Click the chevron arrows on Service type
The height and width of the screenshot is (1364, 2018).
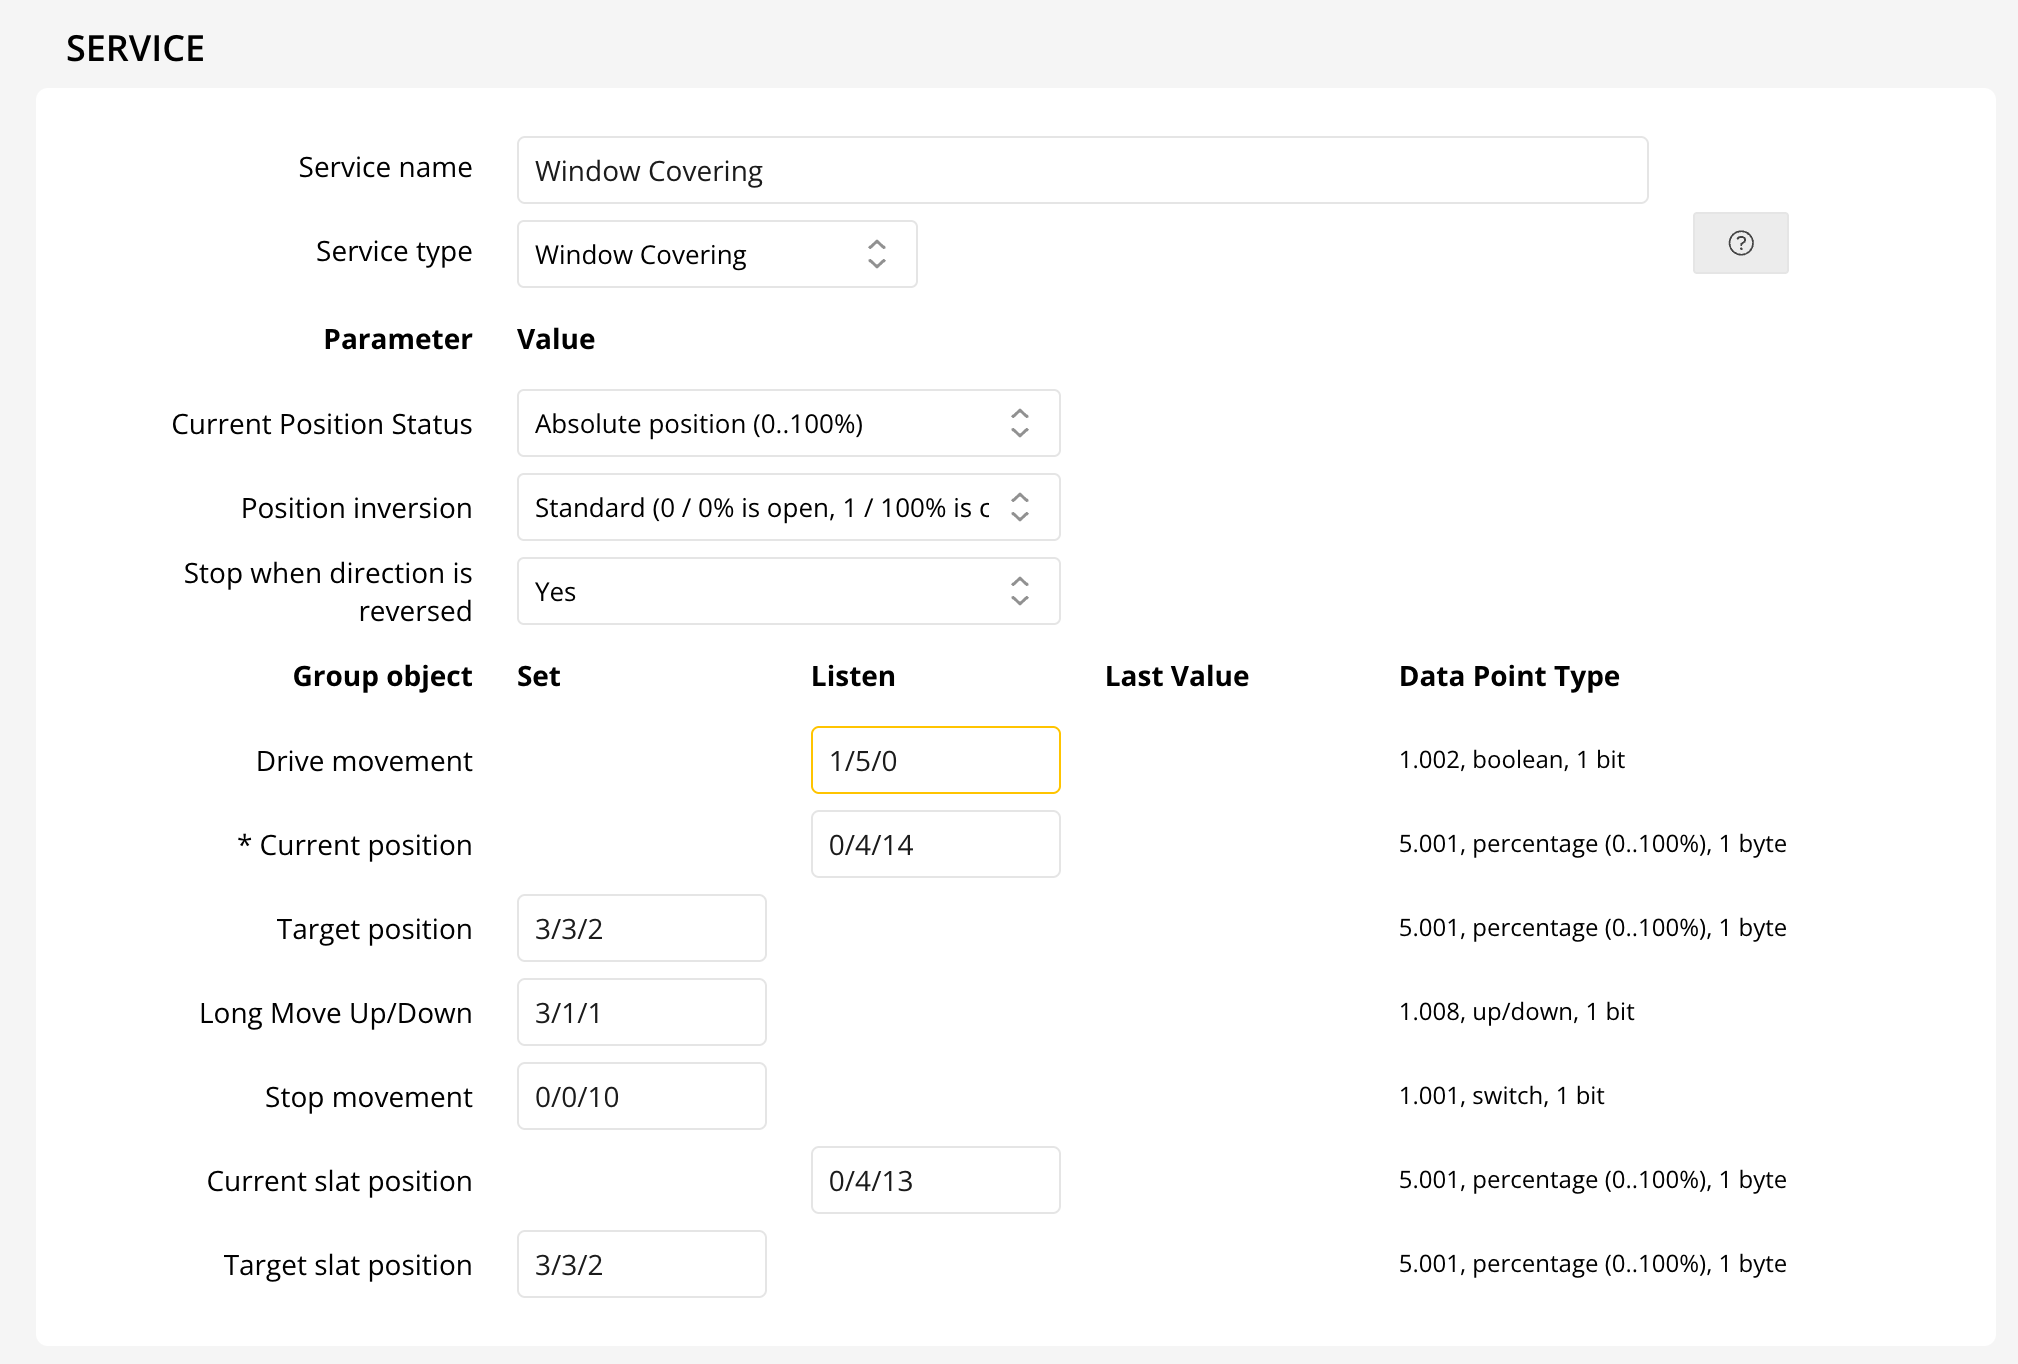(877, 254)
